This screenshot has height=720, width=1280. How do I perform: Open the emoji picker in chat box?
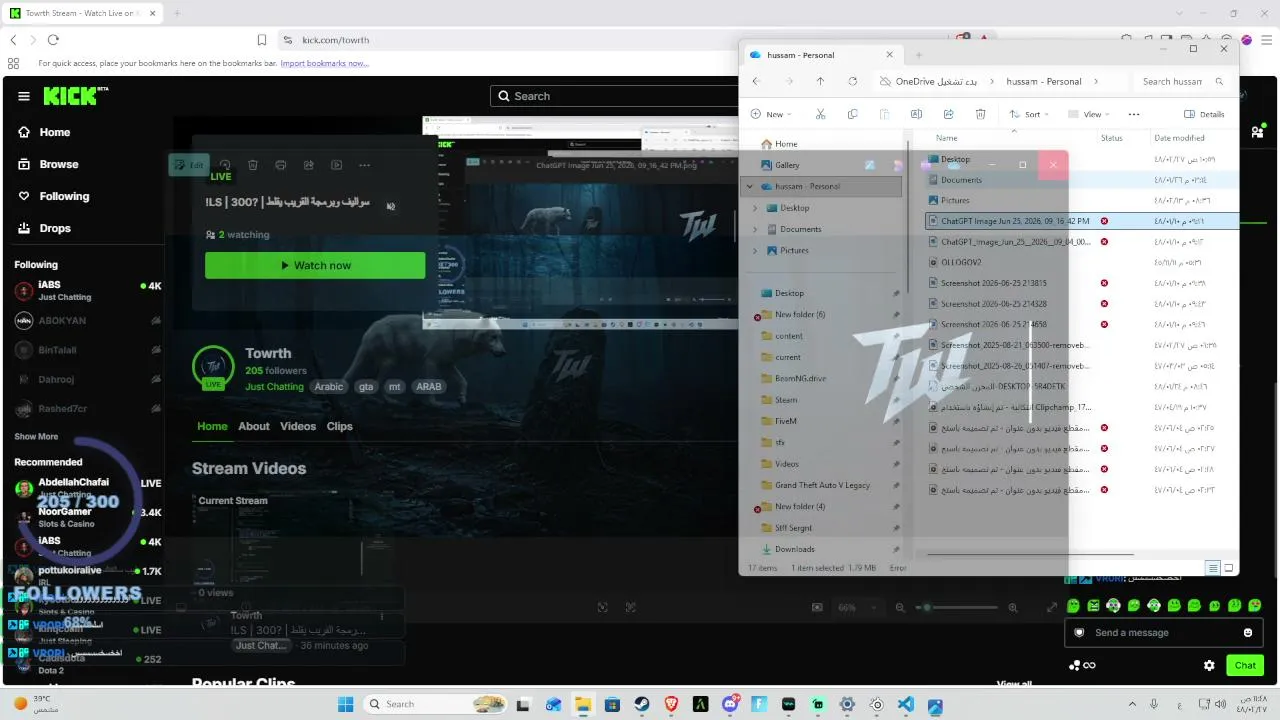(1248, 633)
